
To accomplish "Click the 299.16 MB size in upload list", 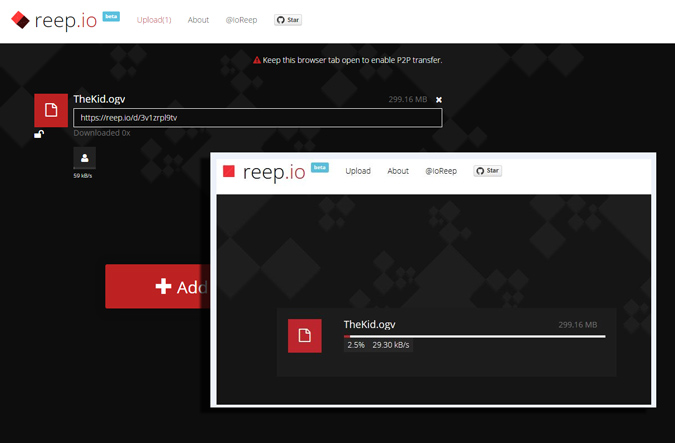I will (408, 99).
